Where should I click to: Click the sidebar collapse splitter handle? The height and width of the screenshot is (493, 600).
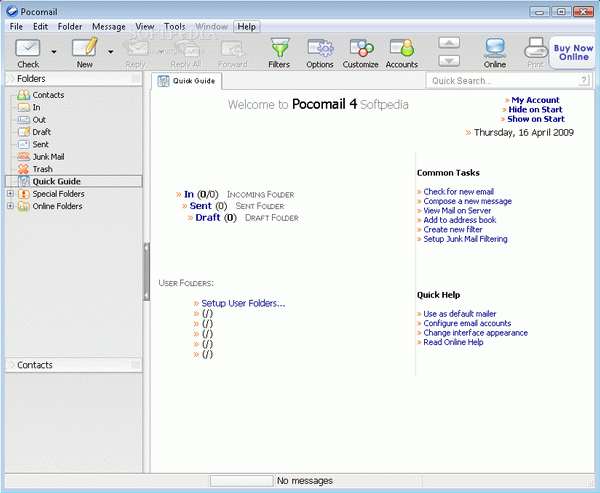(147, 271)
